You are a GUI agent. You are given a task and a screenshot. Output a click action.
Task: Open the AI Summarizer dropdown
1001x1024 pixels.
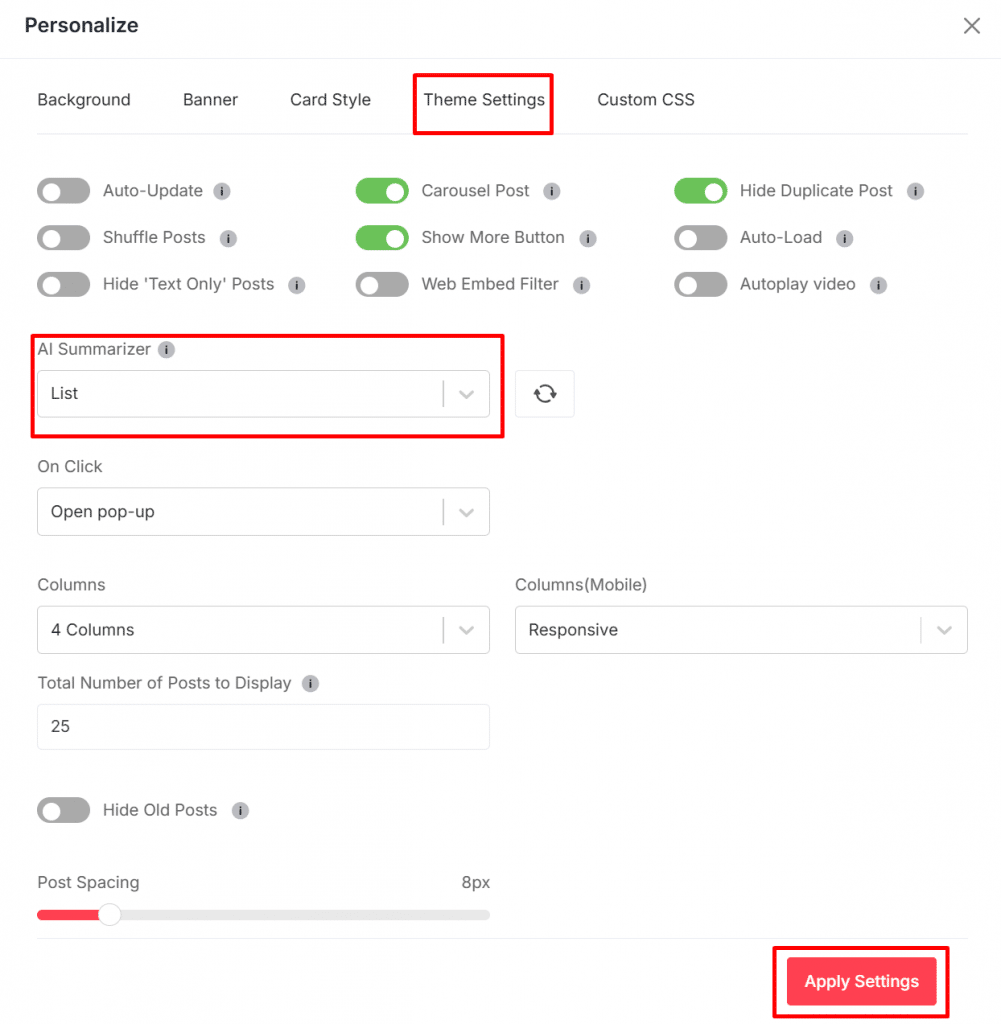coord(263,394)
